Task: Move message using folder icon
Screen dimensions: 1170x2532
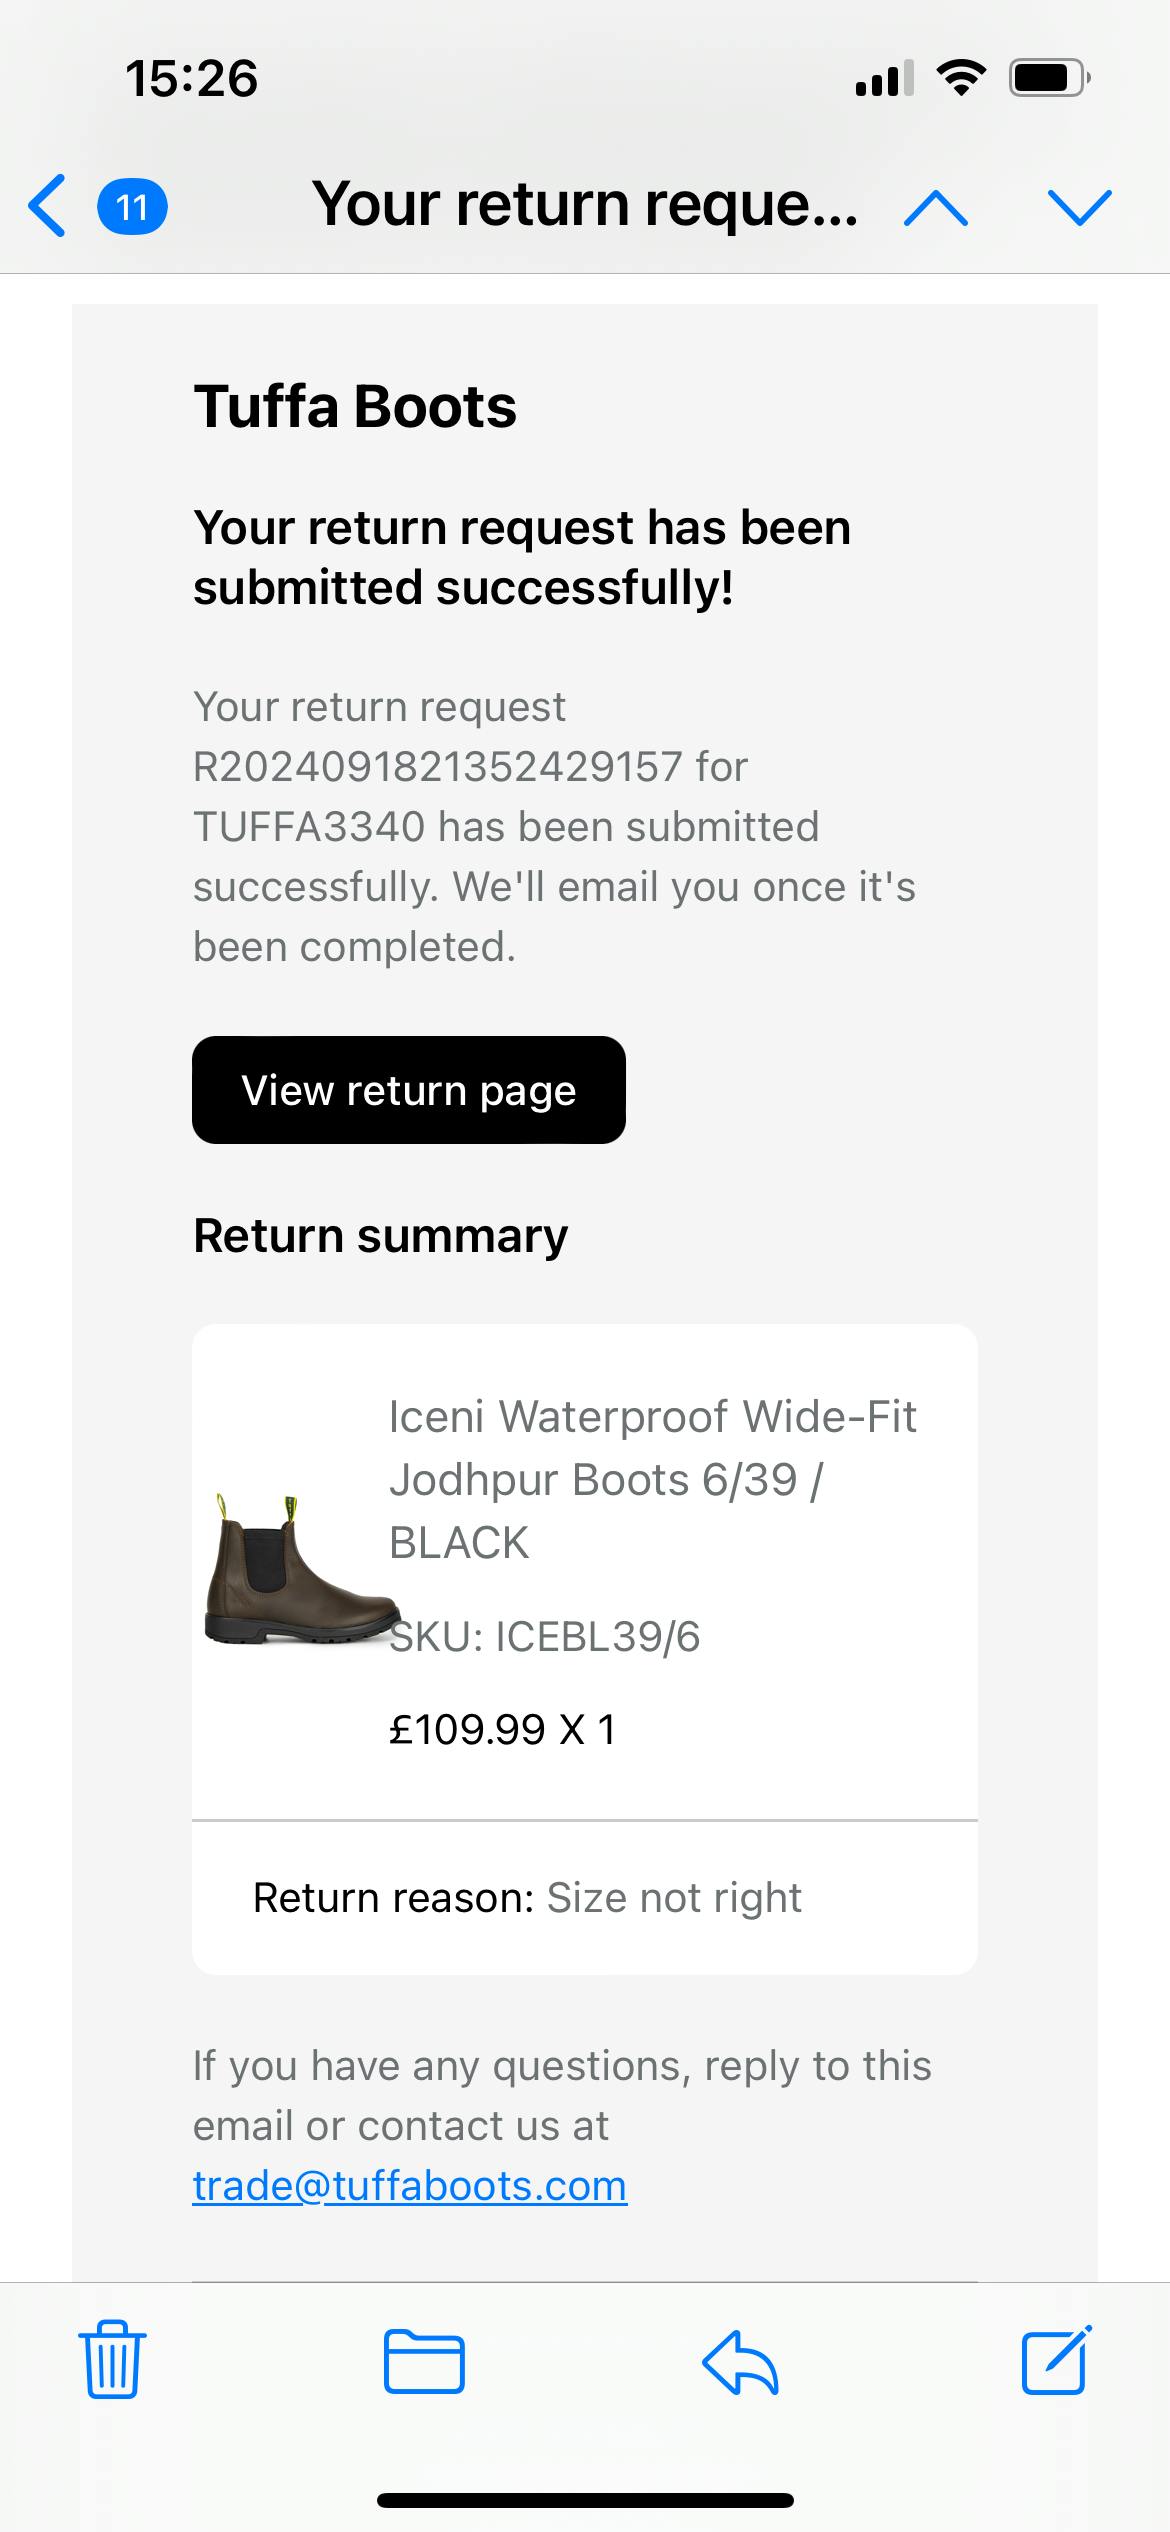Action: tap(424, 2361)
